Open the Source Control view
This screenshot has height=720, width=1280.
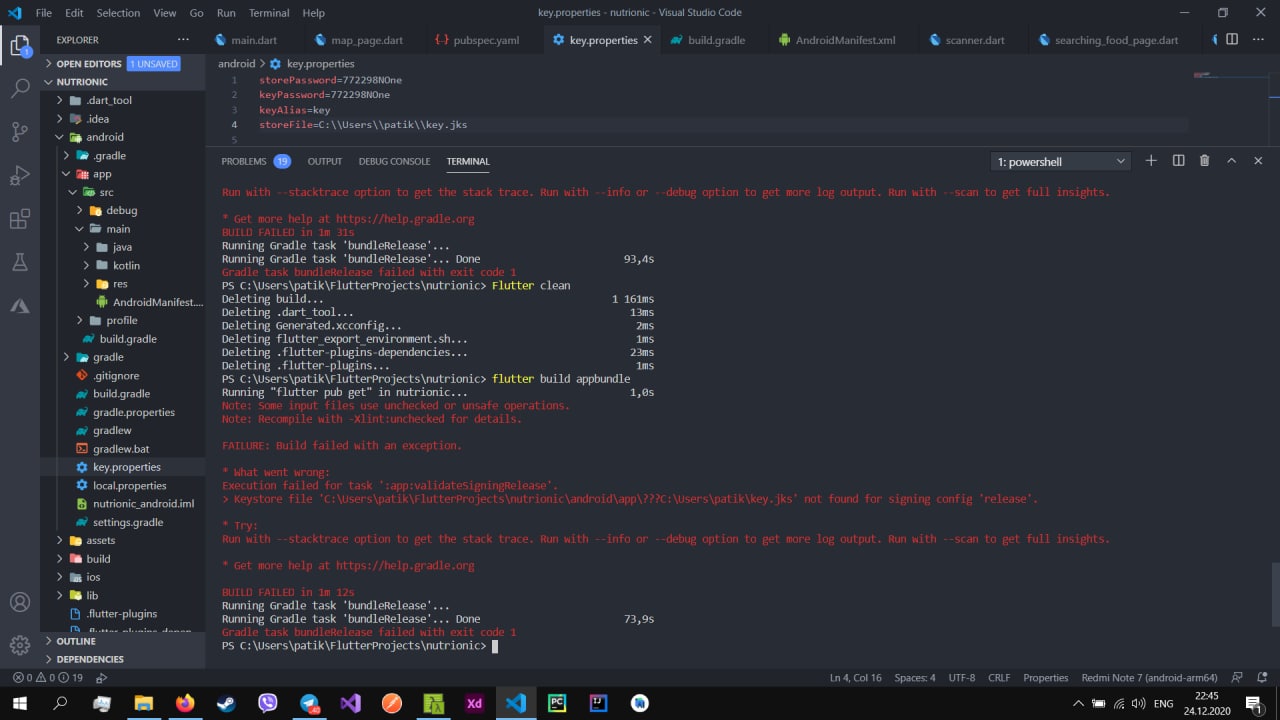tap(20, 132)
